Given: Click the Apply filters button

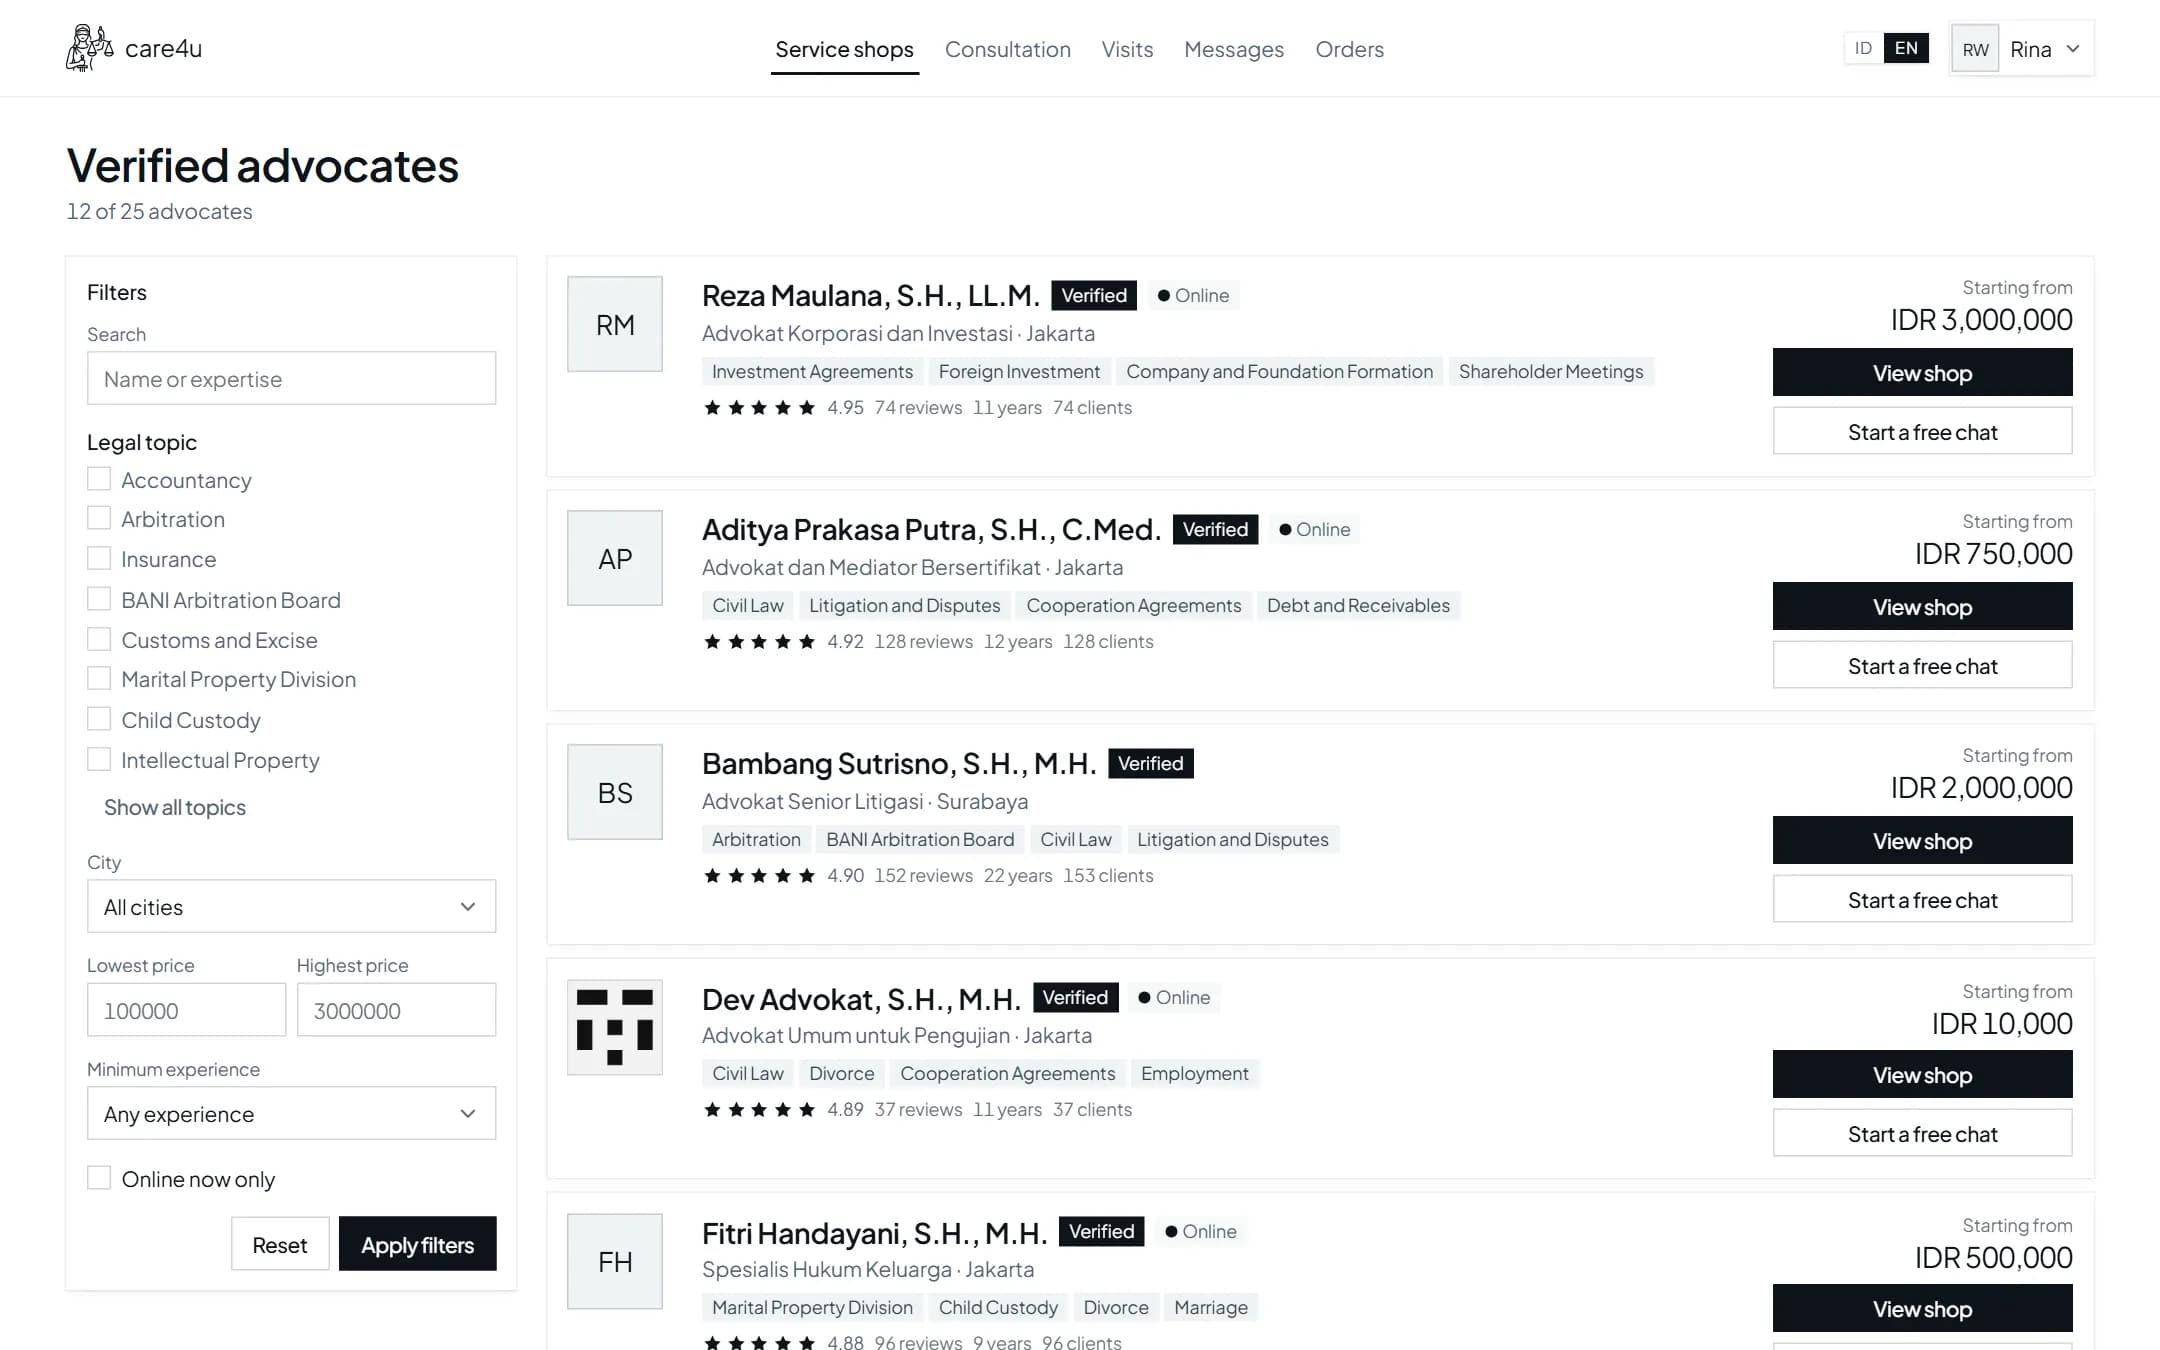Looking at the screenshot, I should (417, 1244).
